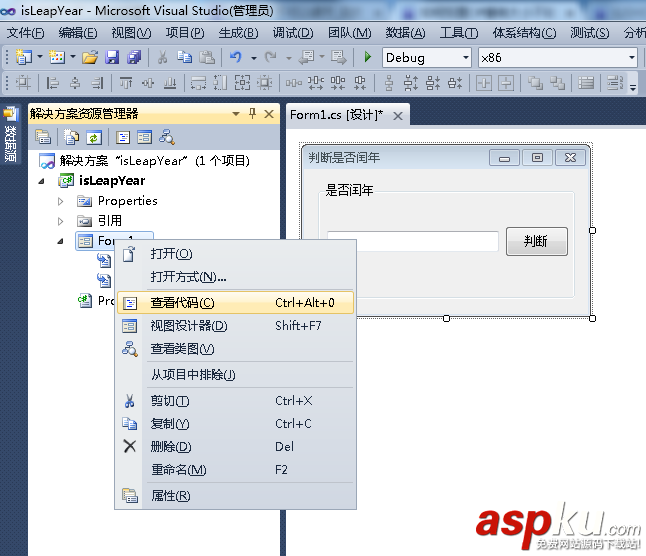Undo the last action with toolbar arrow
Viewport: 646px width, 556px height.
coord(236,57)
